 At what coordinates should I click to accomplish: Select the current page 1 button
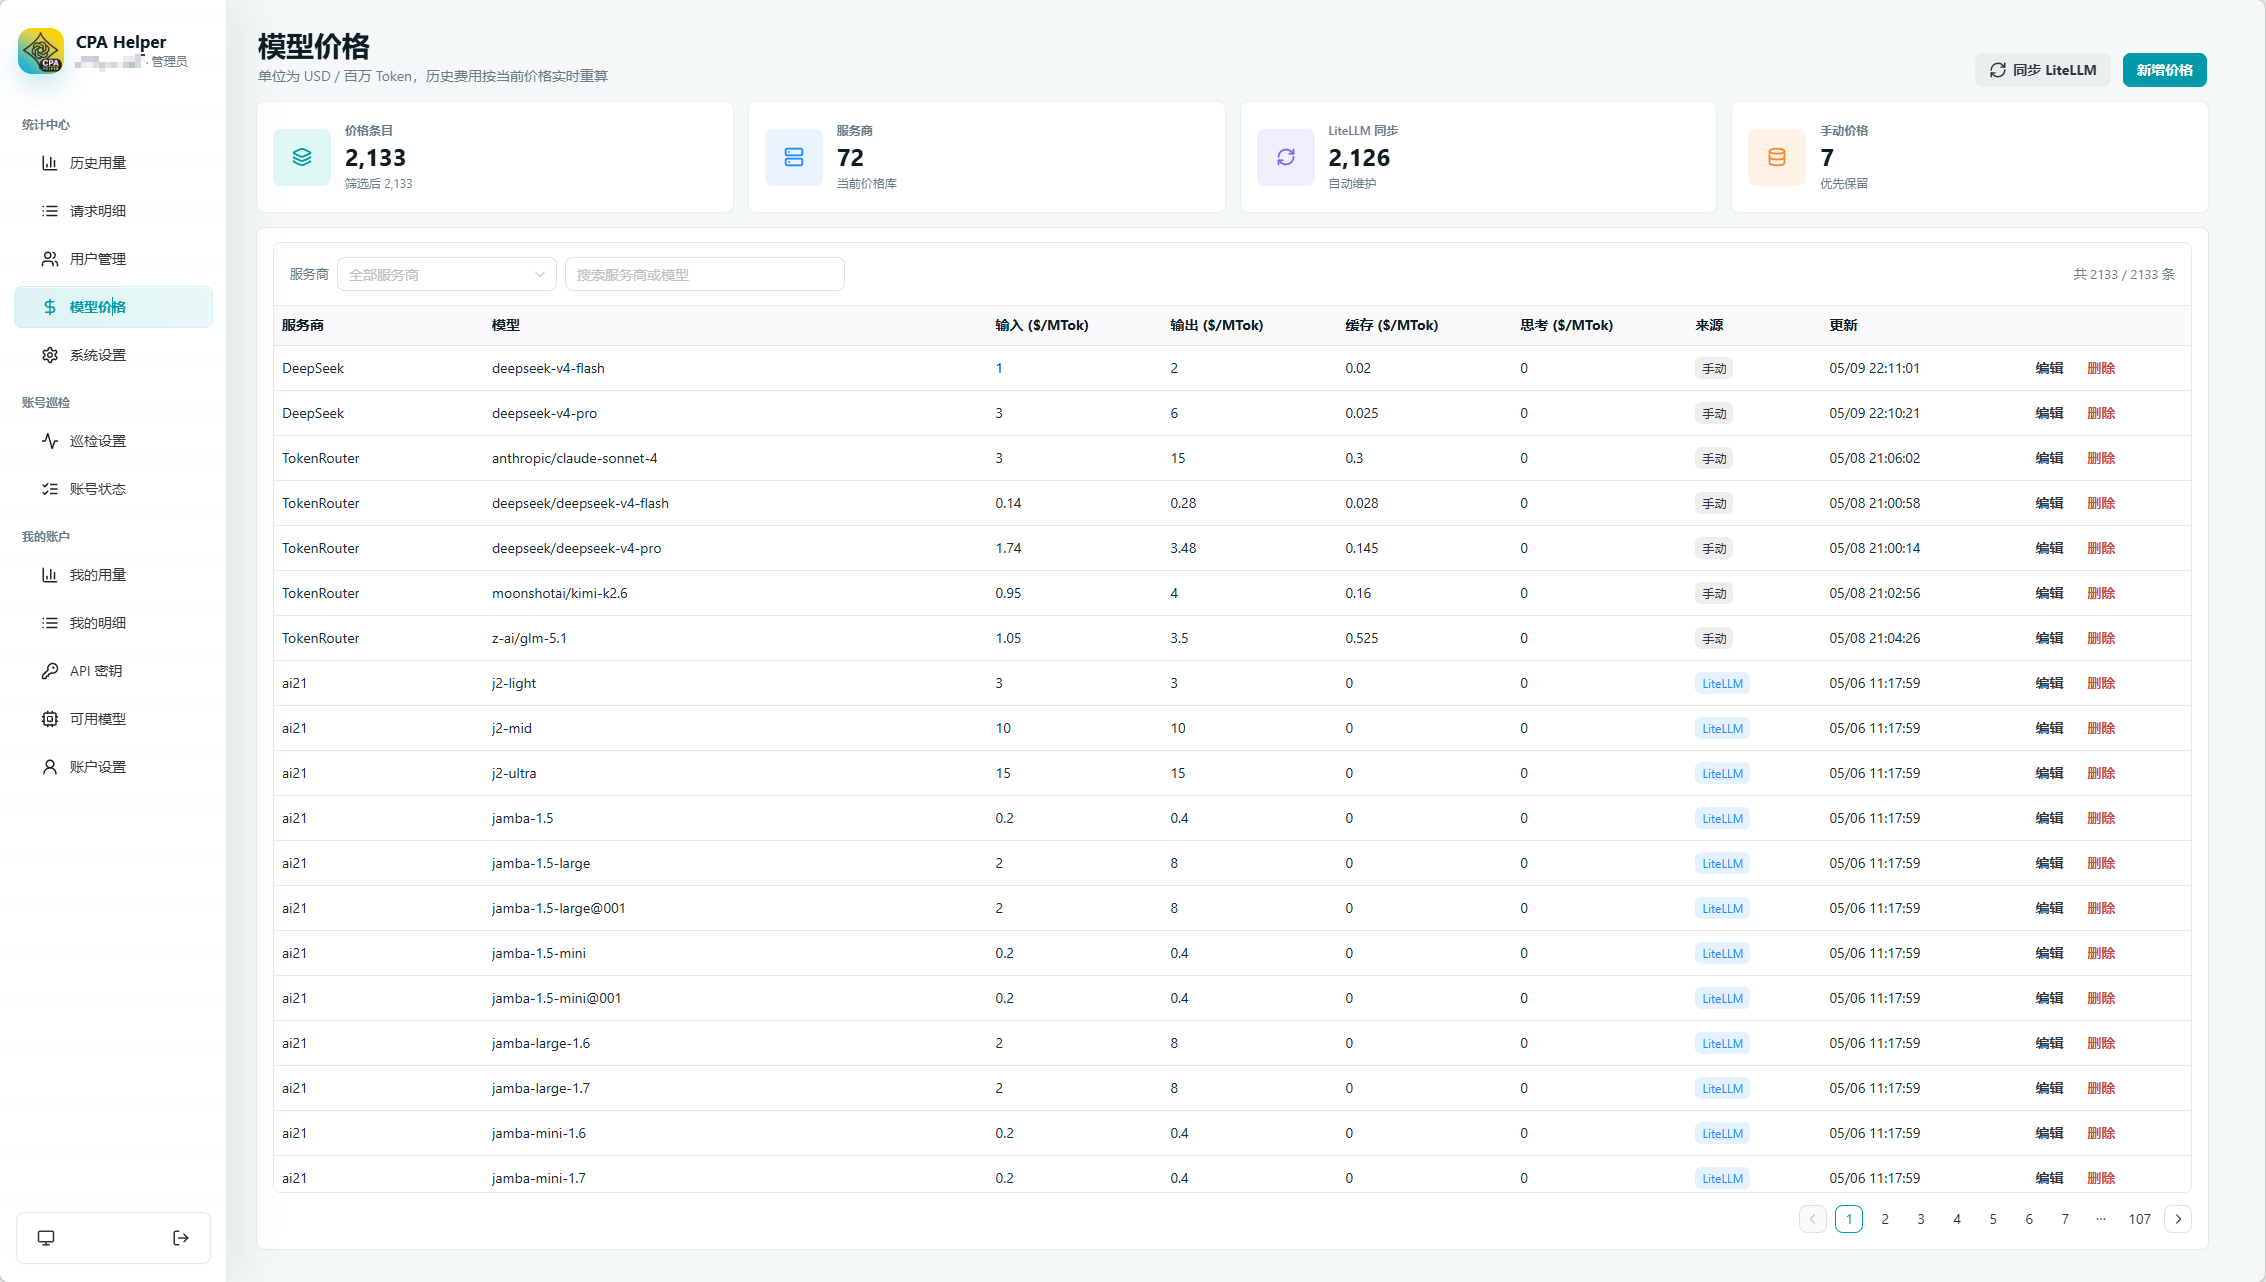click(1849, 1219)
